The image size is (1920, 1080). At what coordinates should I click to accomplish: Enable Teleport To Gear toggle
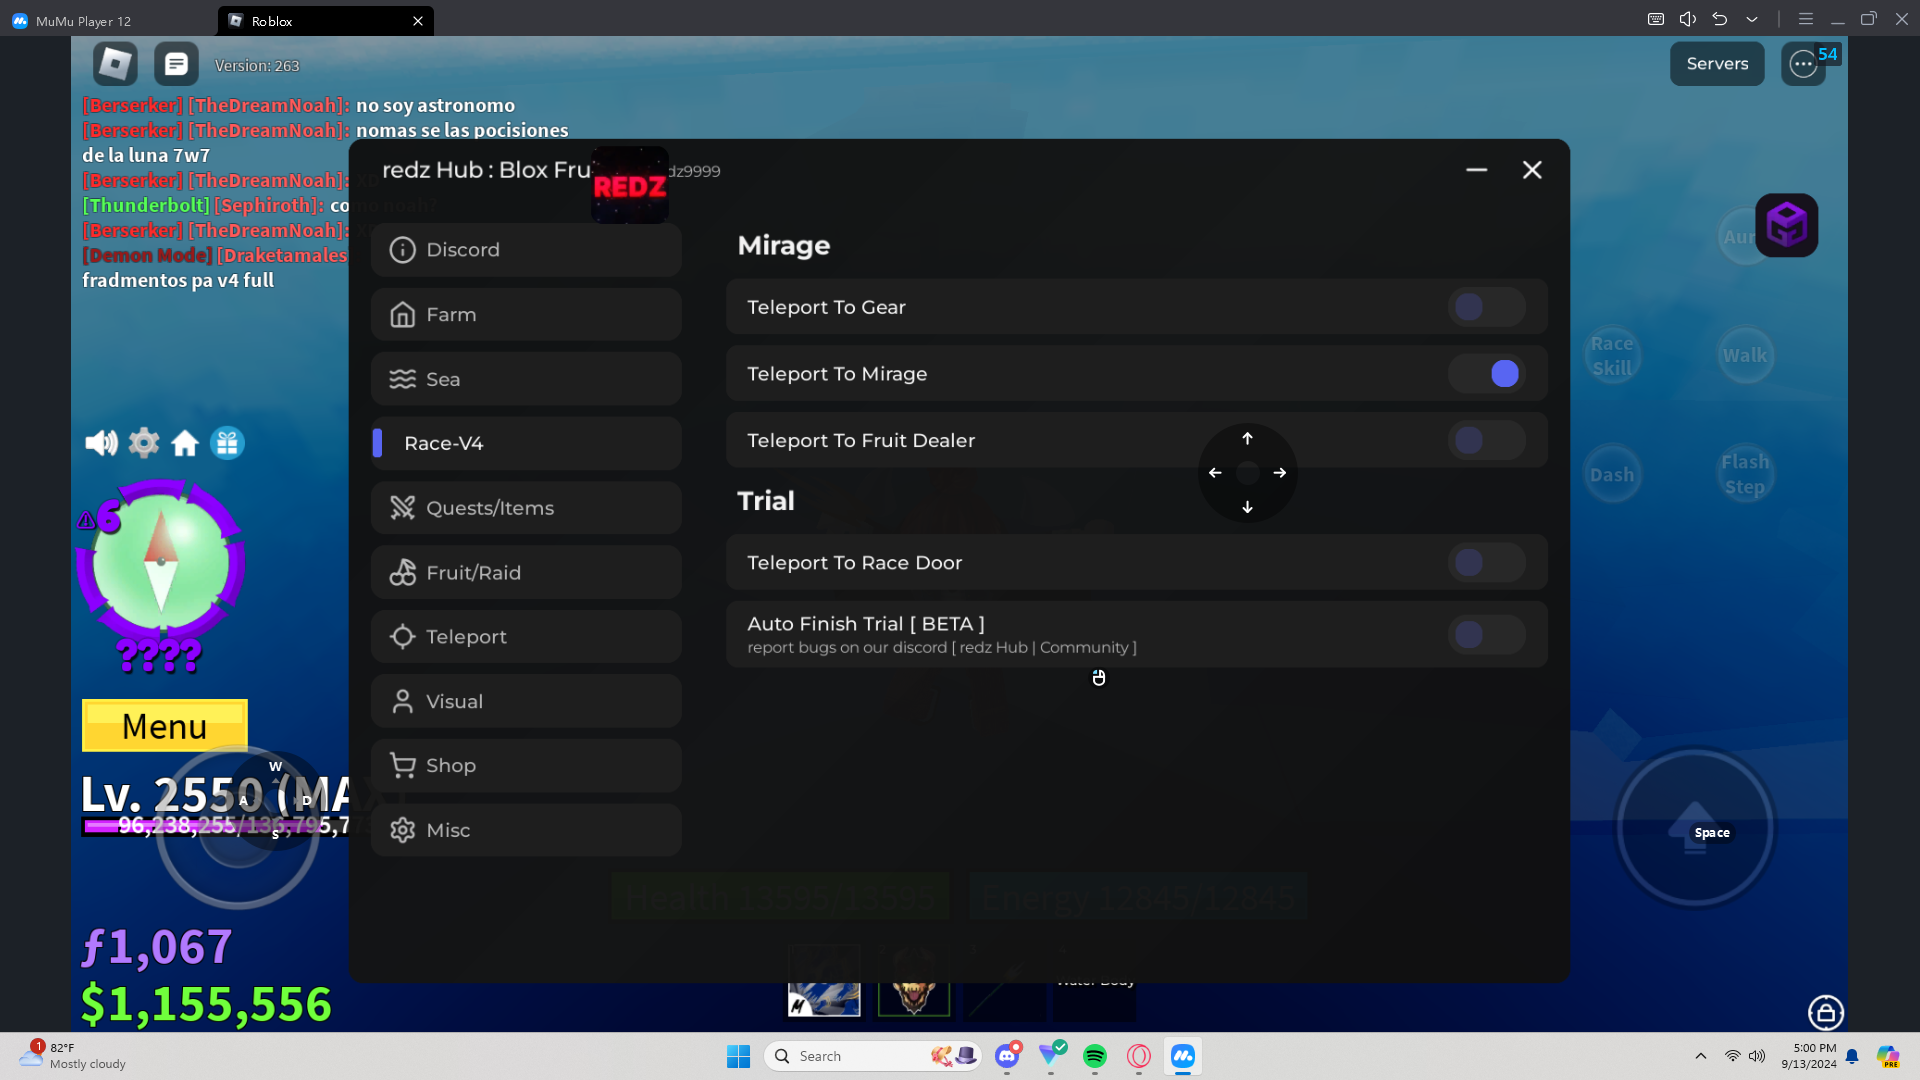(x=1486, y=307)
